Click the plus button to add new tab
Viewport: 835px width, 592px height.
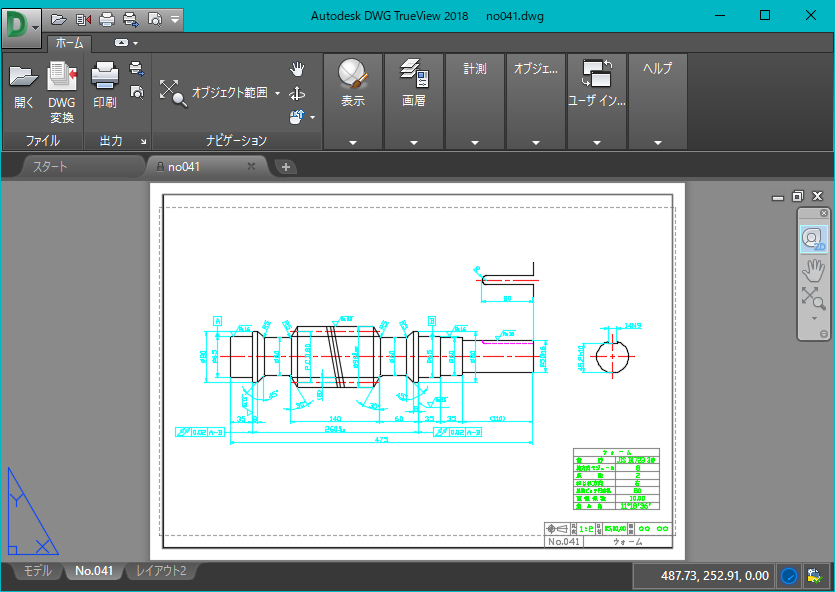[x=286, y=166]
